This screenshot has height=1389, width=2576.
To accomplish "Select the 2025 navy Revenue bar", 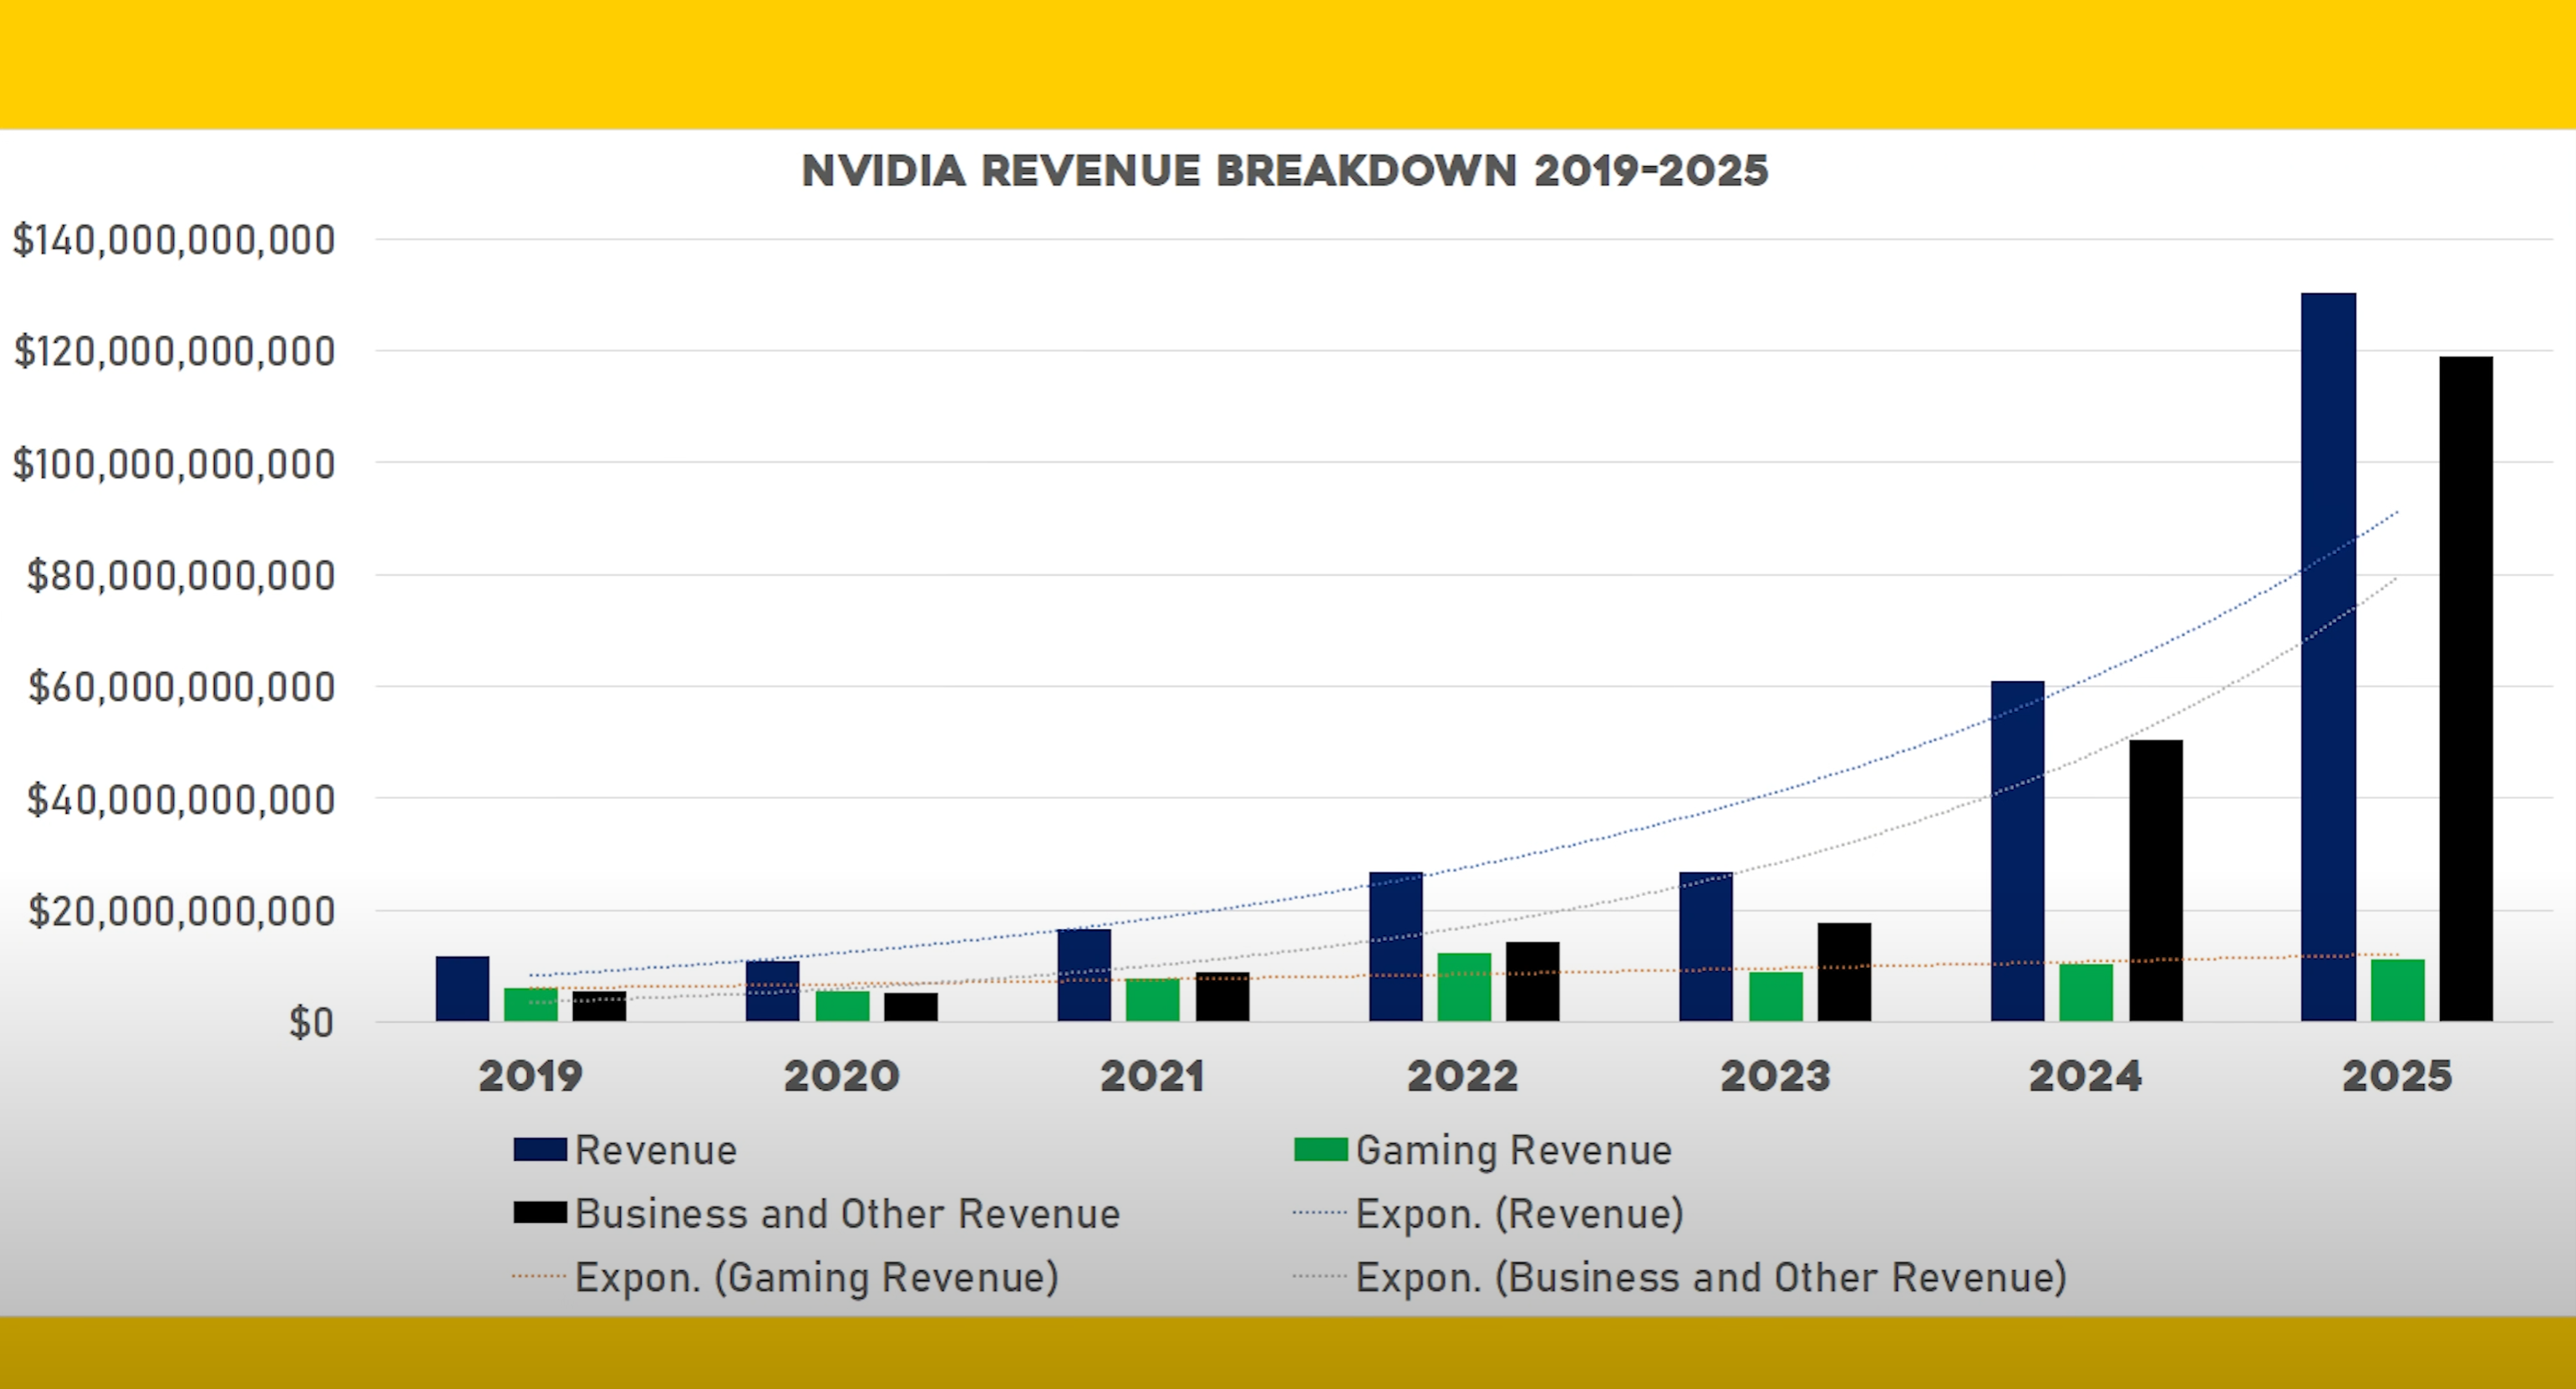I will pos(2328,657).
